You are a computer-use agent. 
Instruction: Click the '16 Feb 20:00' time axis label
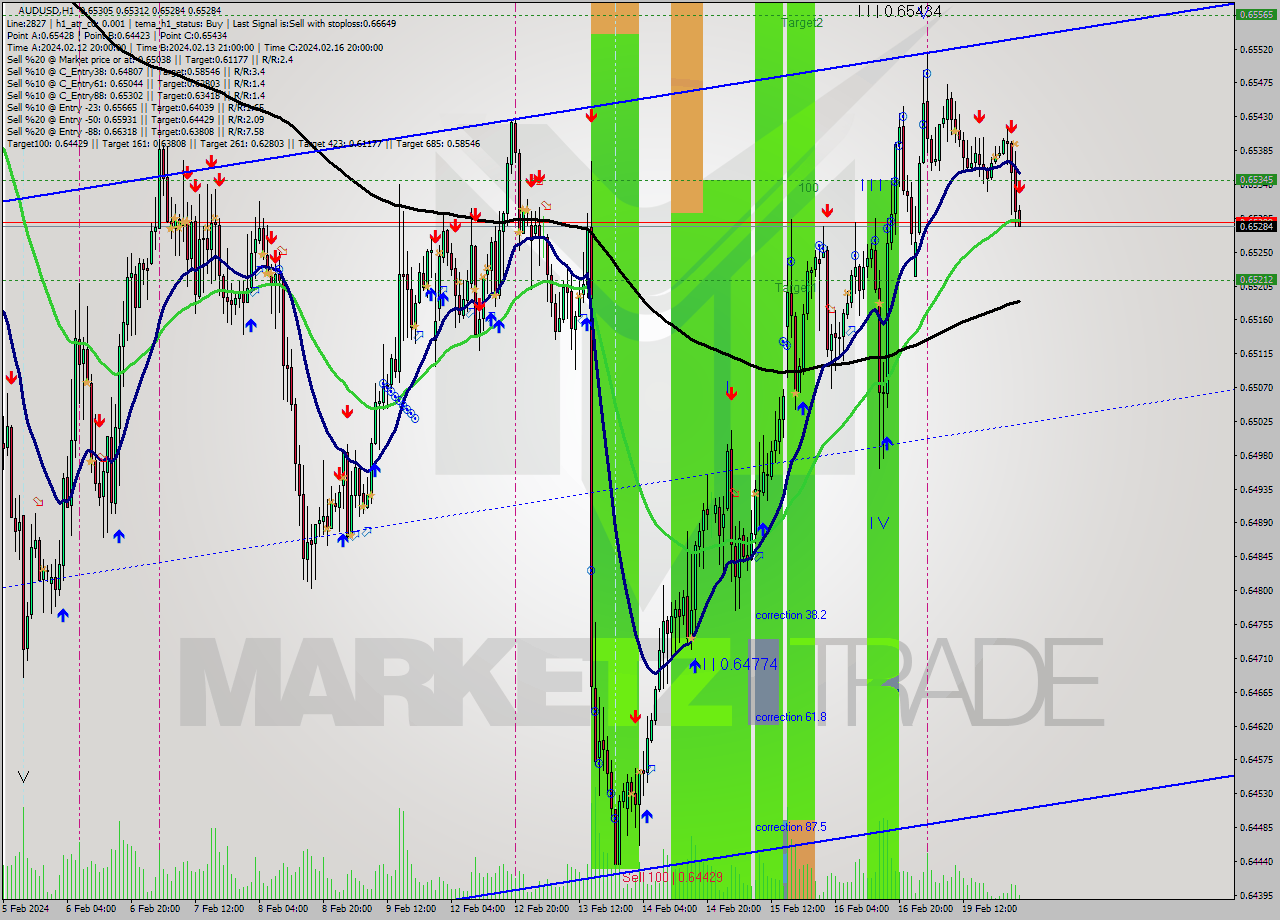pyautogui.click(x=925, y=909)
